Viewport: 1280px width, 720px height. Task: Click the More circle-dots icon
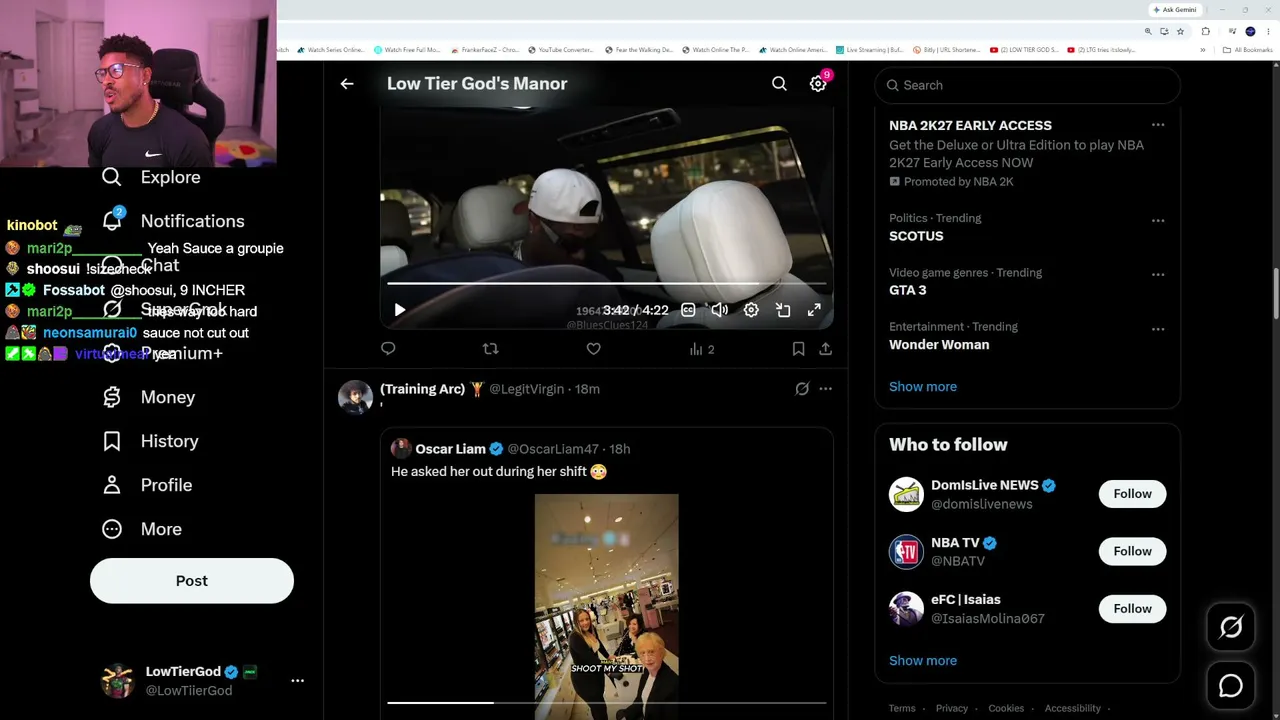pos(112,529)
